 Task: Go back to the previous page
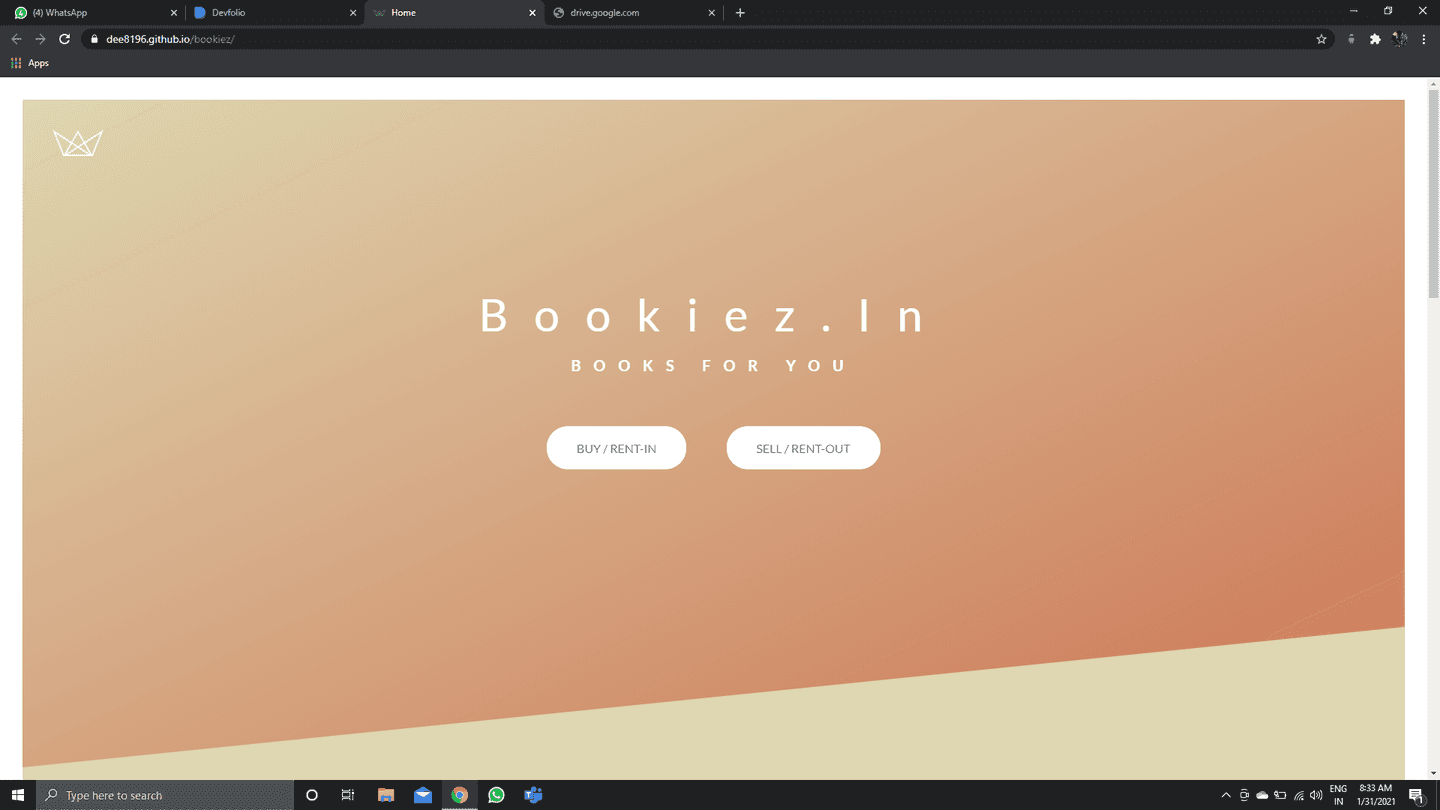click(16, 39)
